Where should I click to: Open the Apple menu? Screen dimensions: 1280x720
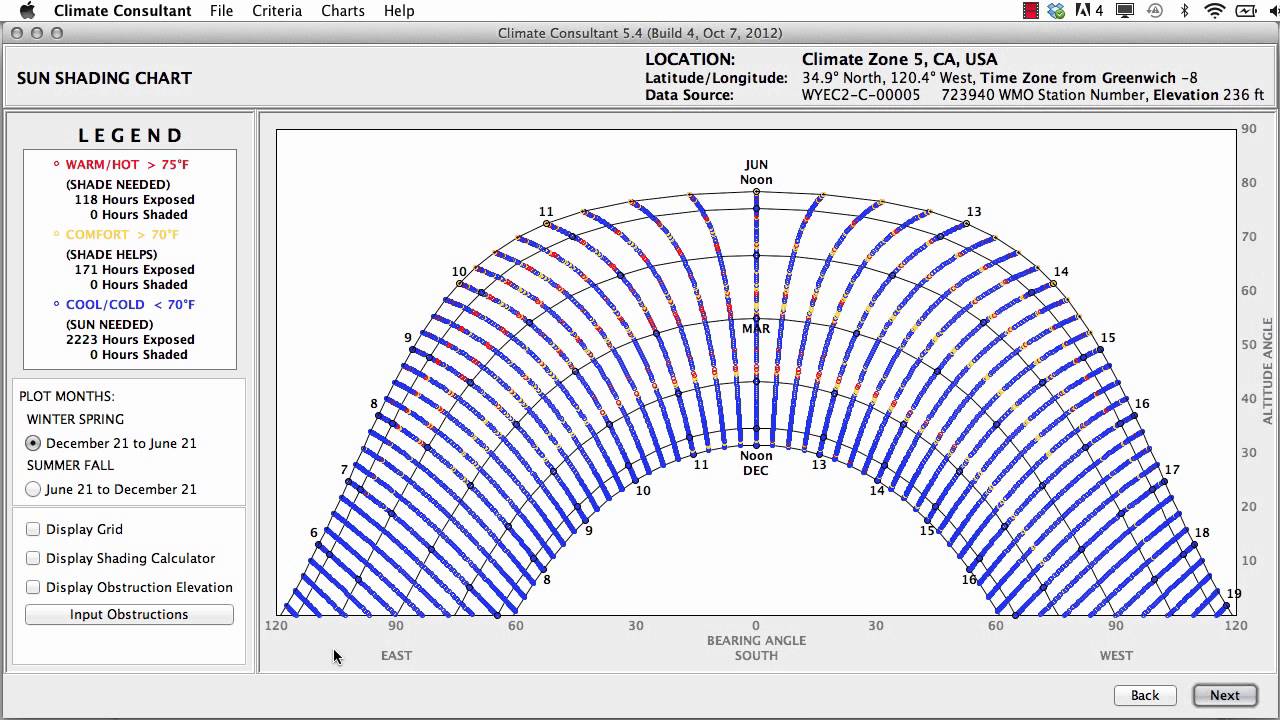coord(27,10)
